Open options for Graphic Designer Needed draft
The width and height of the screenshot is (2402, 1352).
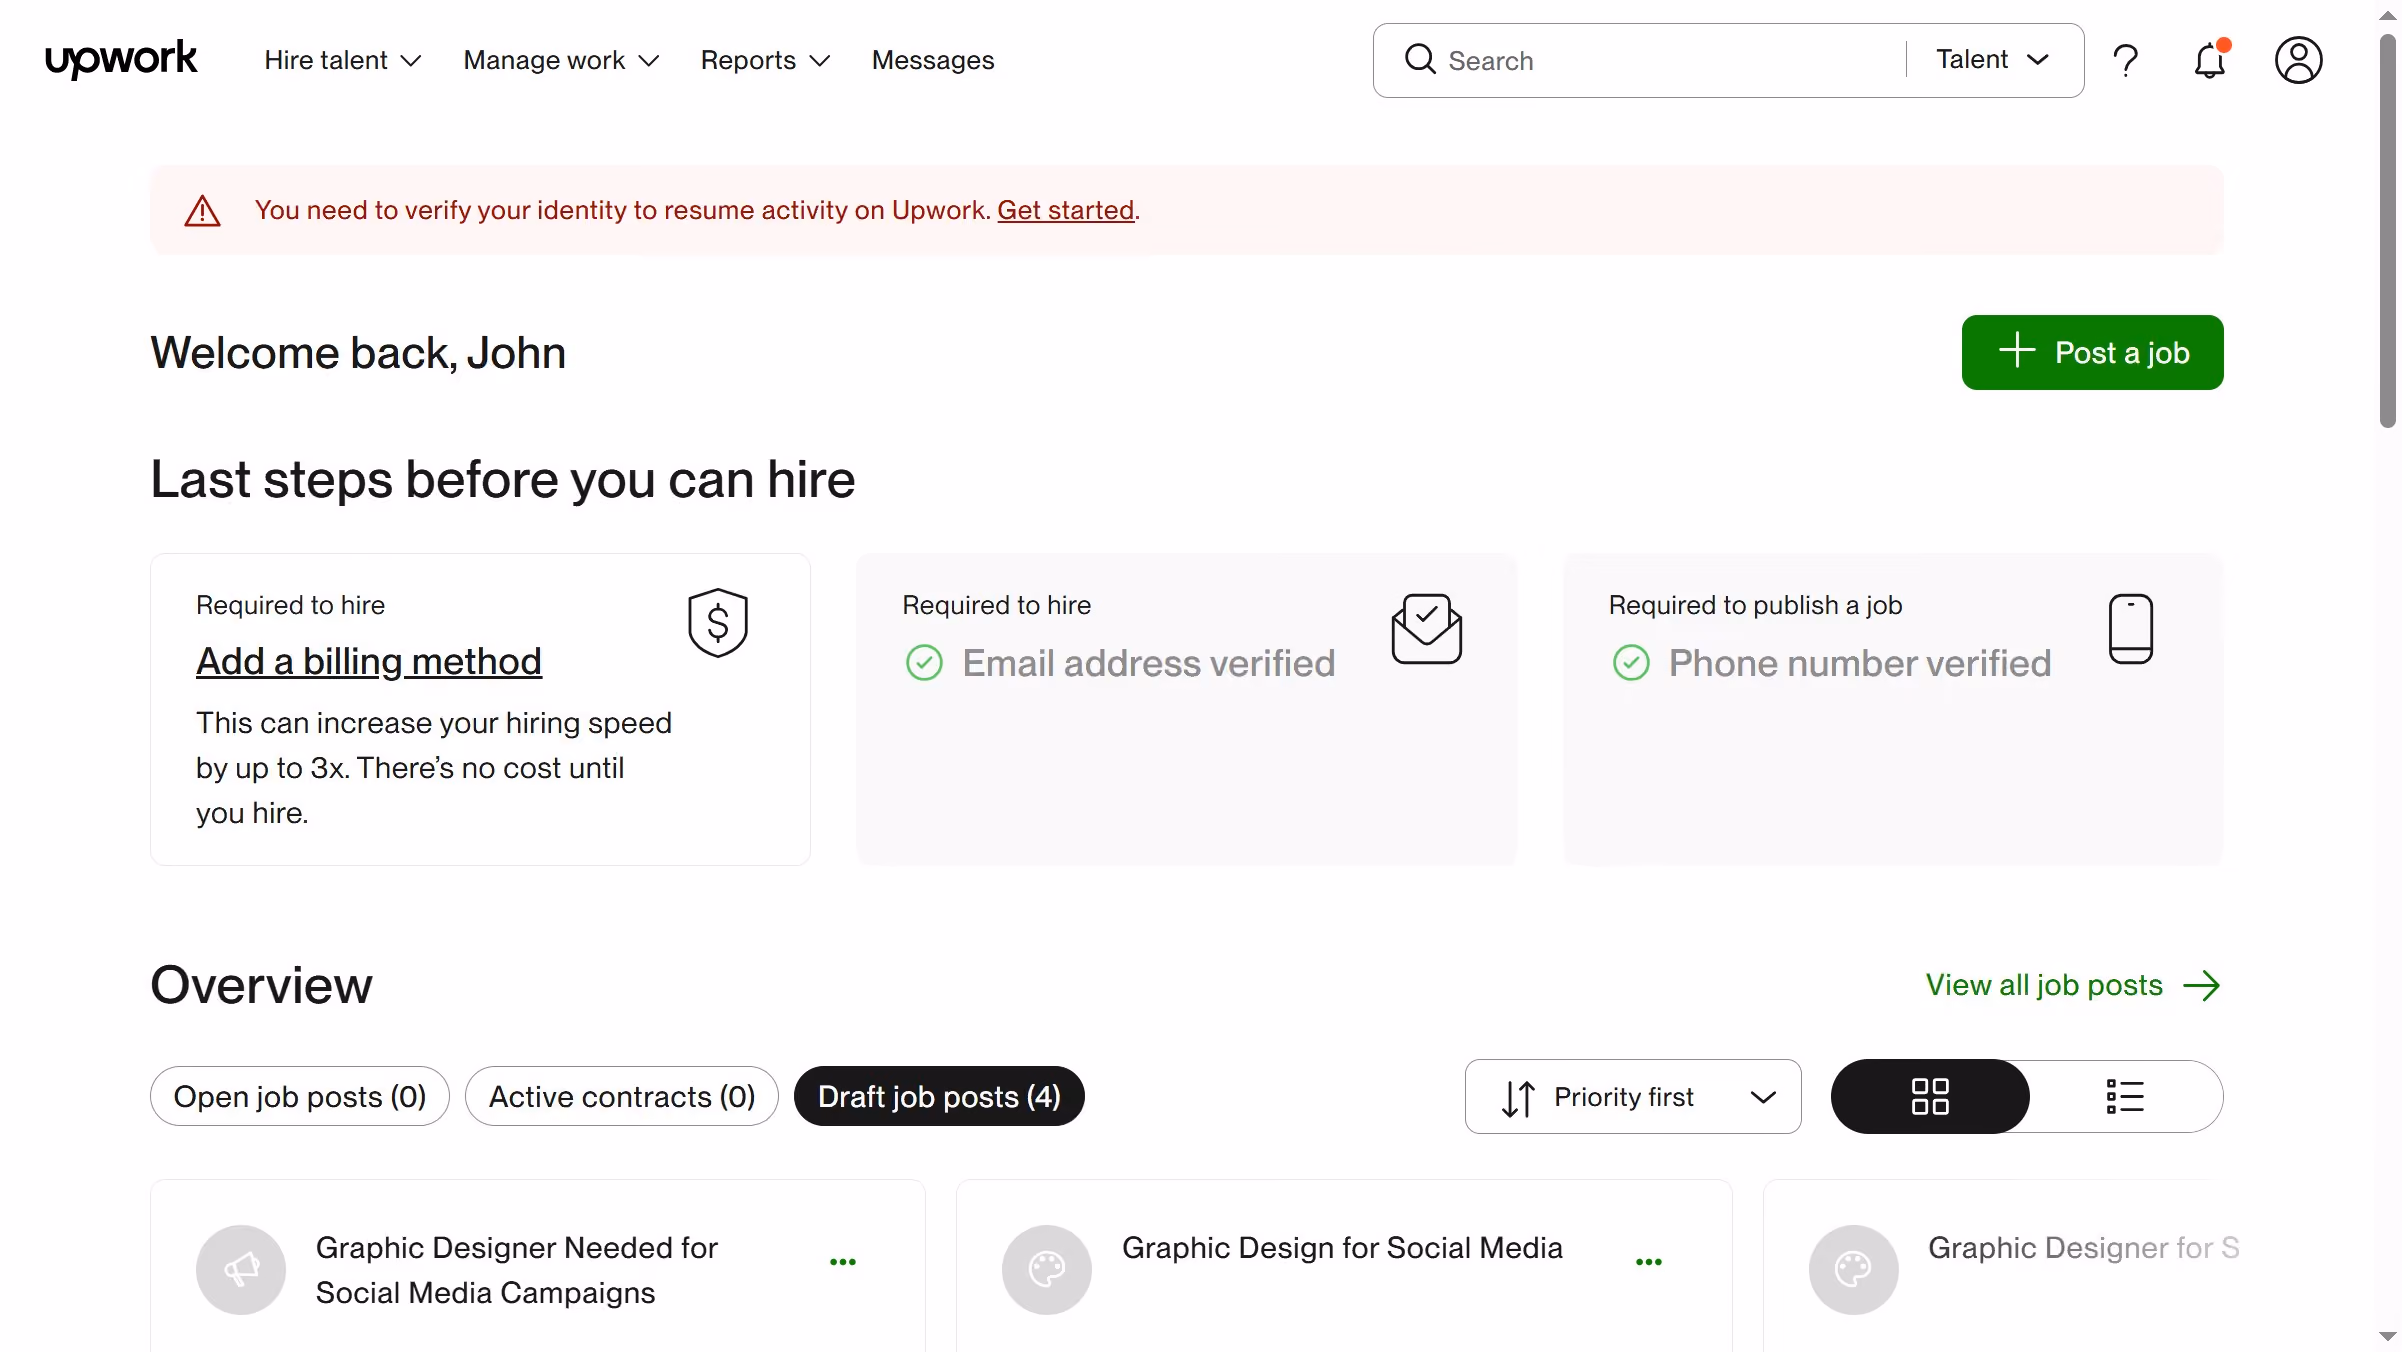[843, 1262]
